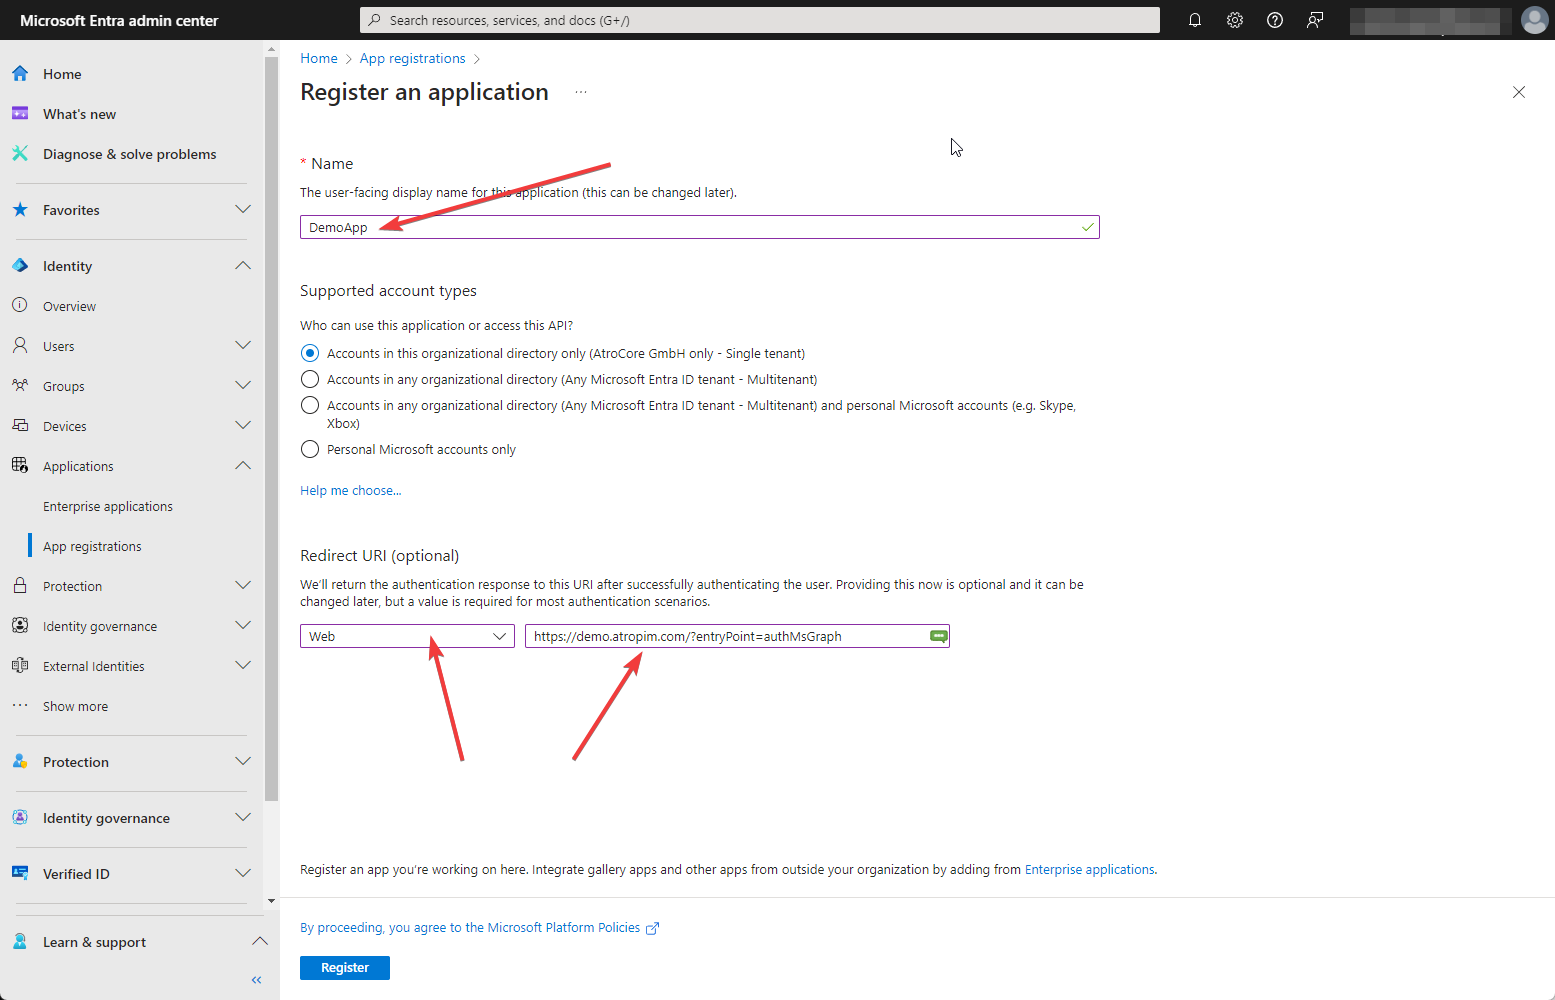Expand the Users section in sidebar

coord(242,346)
